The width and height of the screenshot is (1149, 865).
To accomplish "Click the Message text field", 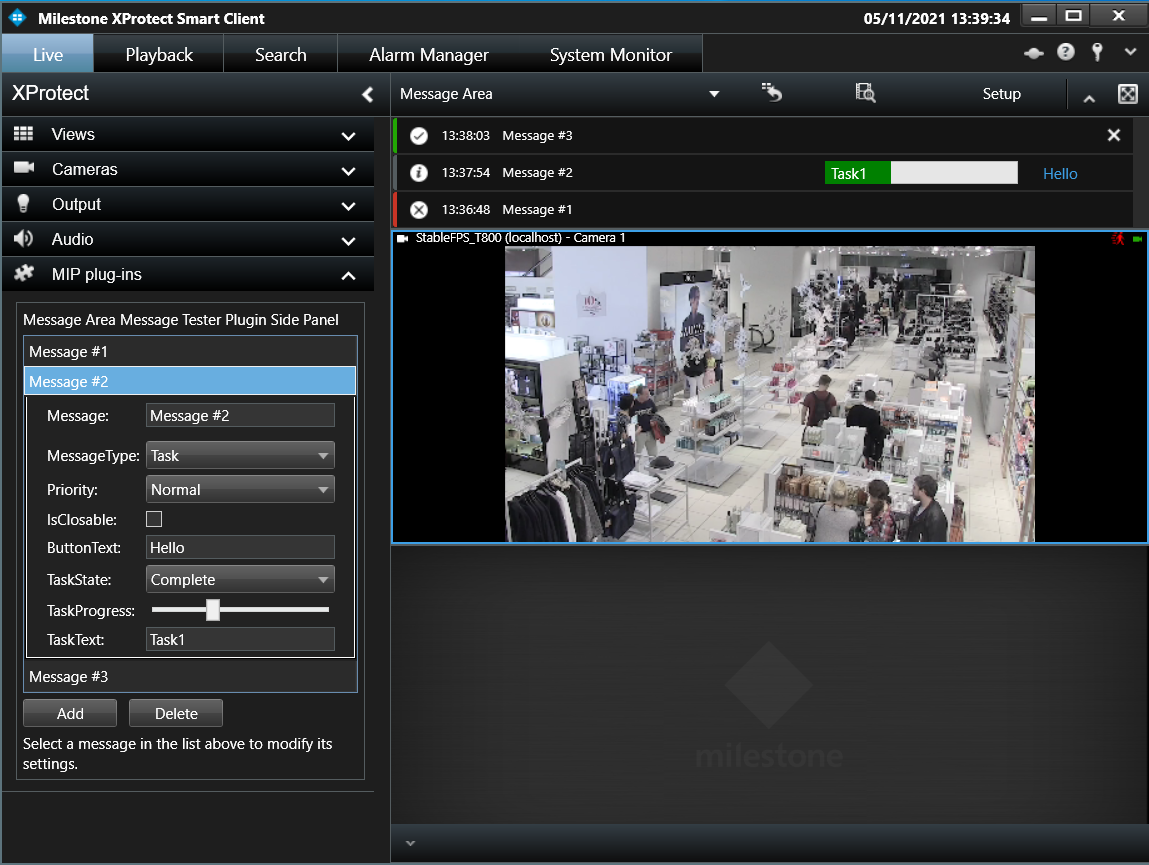I will [x=240, y=416].
